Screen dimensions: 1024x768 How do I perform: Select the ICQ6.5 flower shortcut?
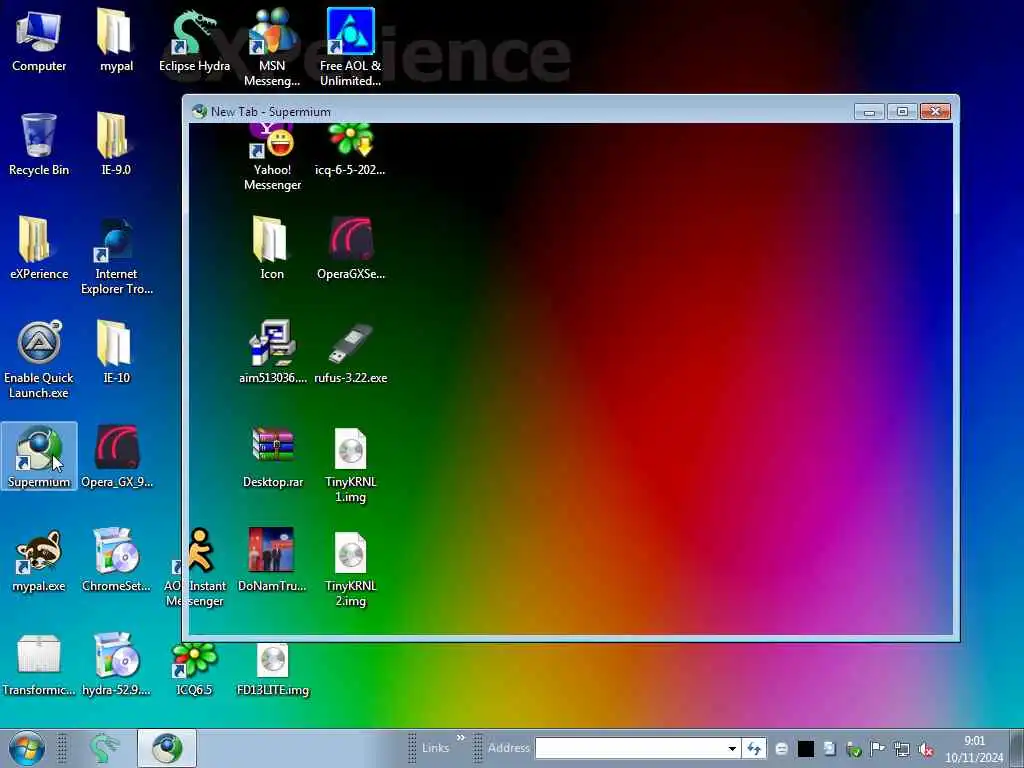(194, 669)
